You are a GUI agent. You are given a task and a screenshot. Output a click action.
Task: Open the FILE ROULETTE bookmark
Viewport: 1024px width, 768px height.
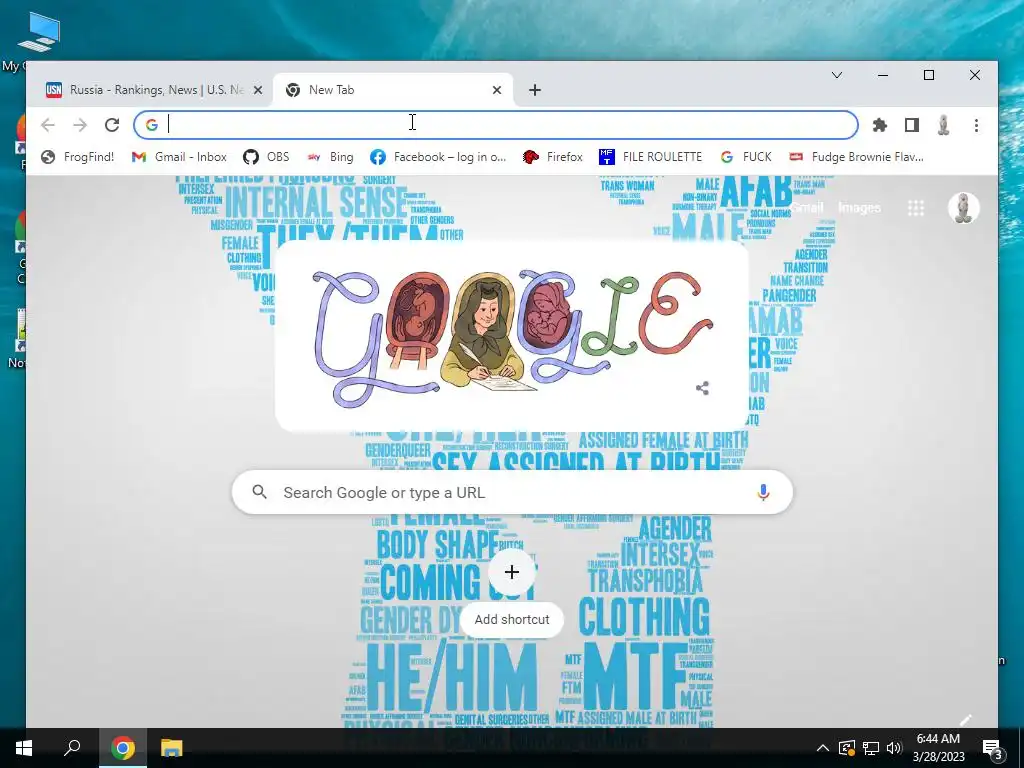coord(650,157)
